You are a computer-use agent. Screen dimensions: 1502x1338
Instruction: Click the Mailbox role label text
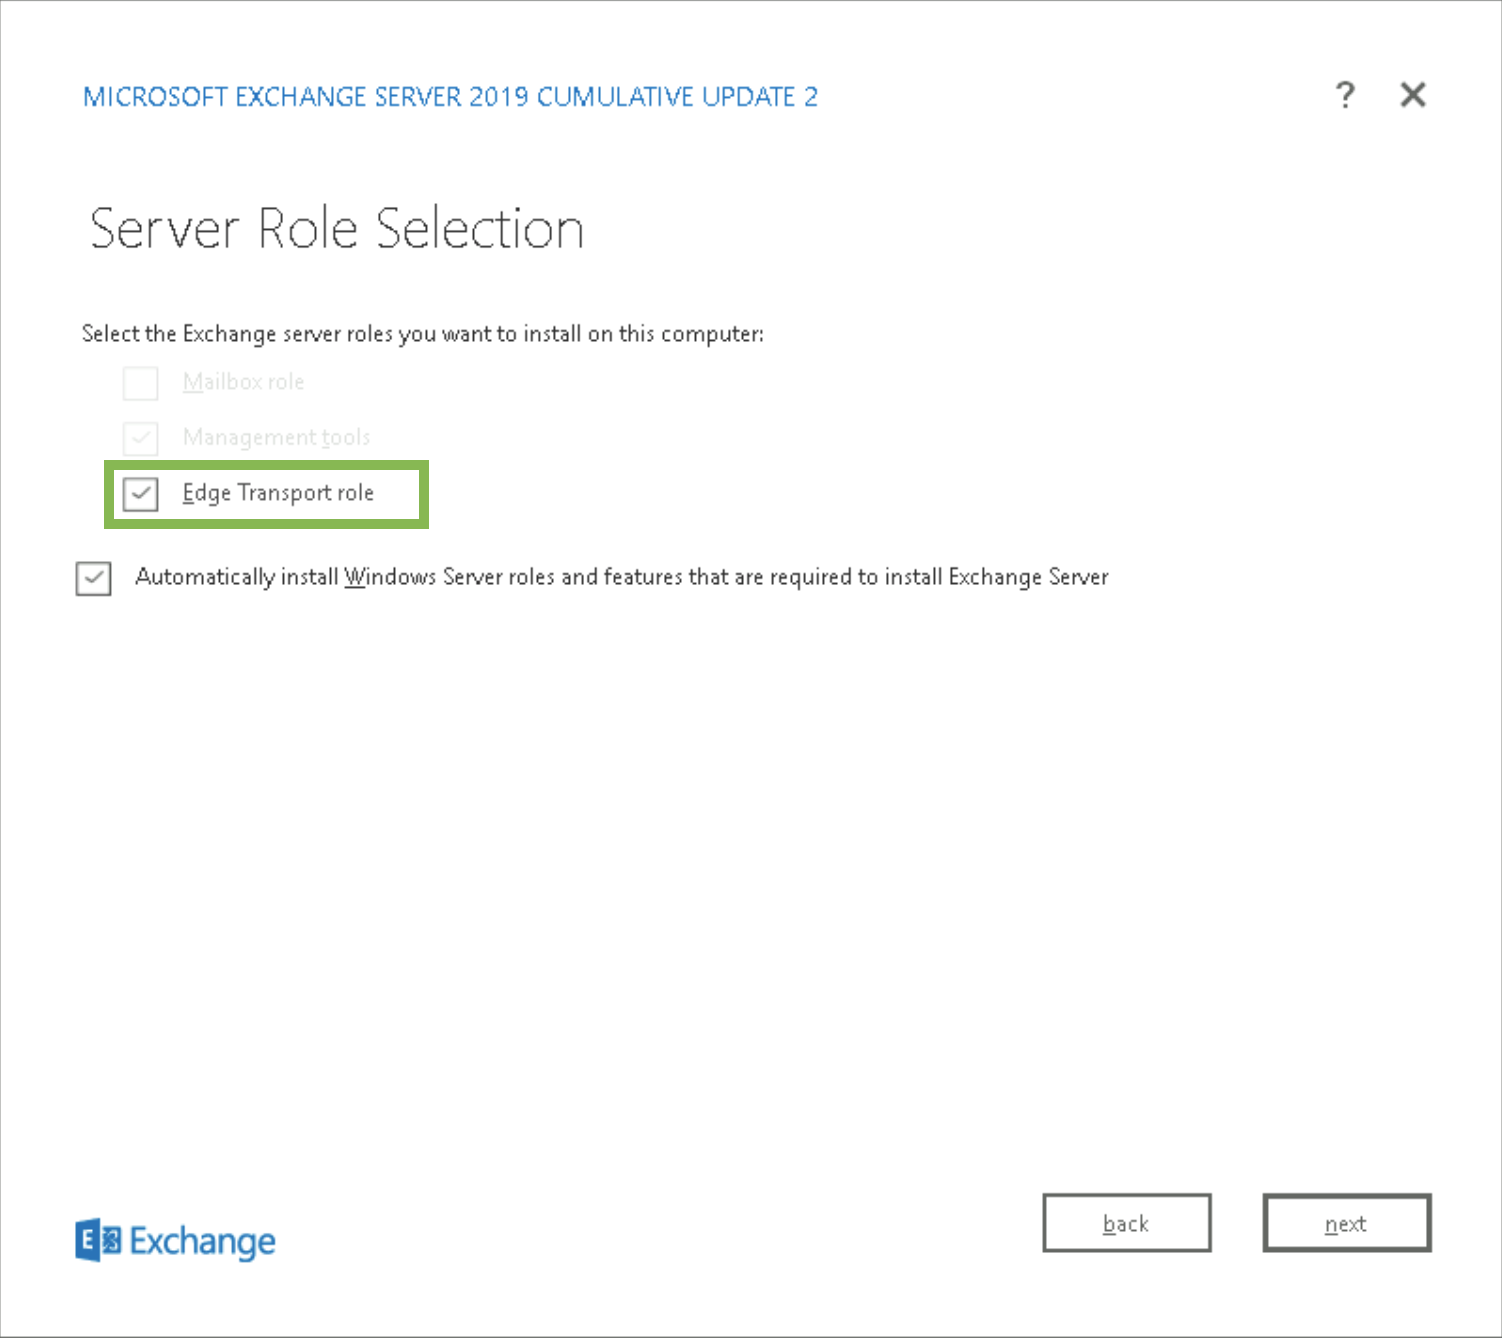[244, 382]
